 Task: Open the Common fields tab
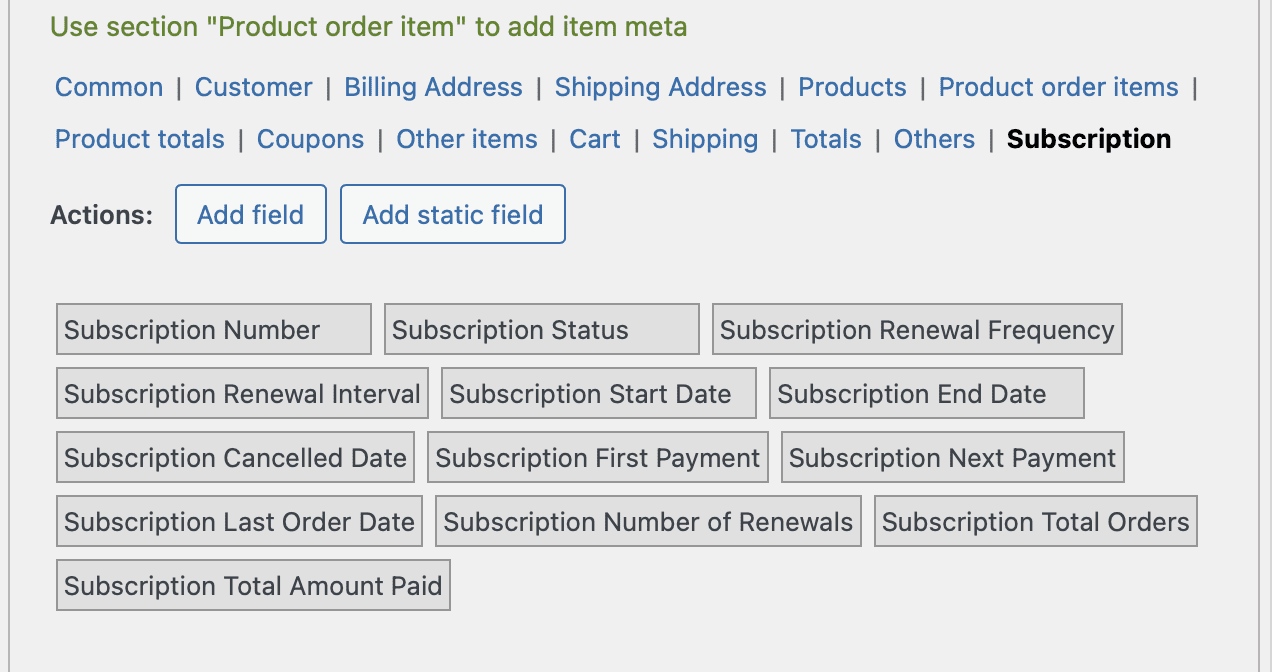pos(109,87)
